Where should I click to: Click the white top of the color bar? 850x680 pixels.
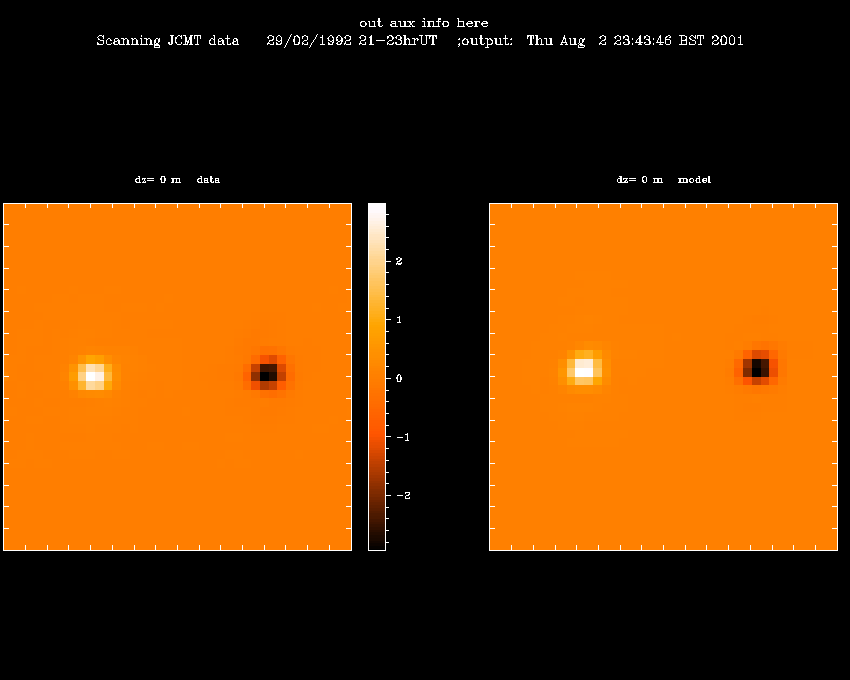pyautogui.click(x=377, y=208)
